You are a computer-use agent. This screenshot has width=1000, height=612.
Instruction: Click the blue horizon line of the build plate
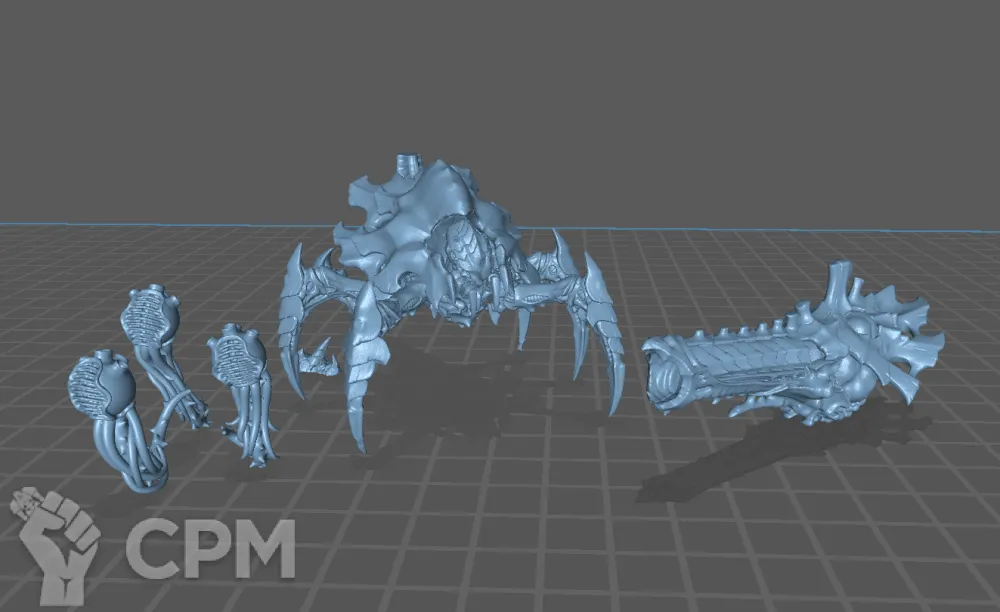pyautogui.click(x=150, y=223)
